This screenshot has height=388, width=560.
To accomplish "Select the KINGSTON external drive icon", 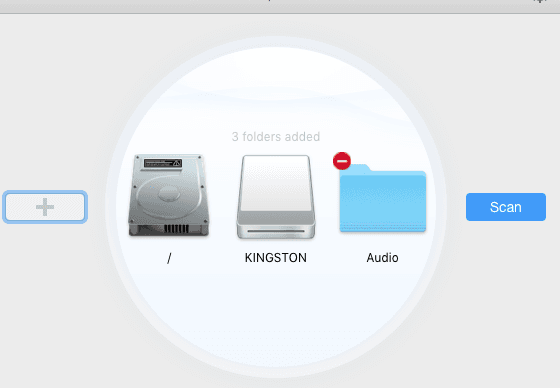I will 276,197.
